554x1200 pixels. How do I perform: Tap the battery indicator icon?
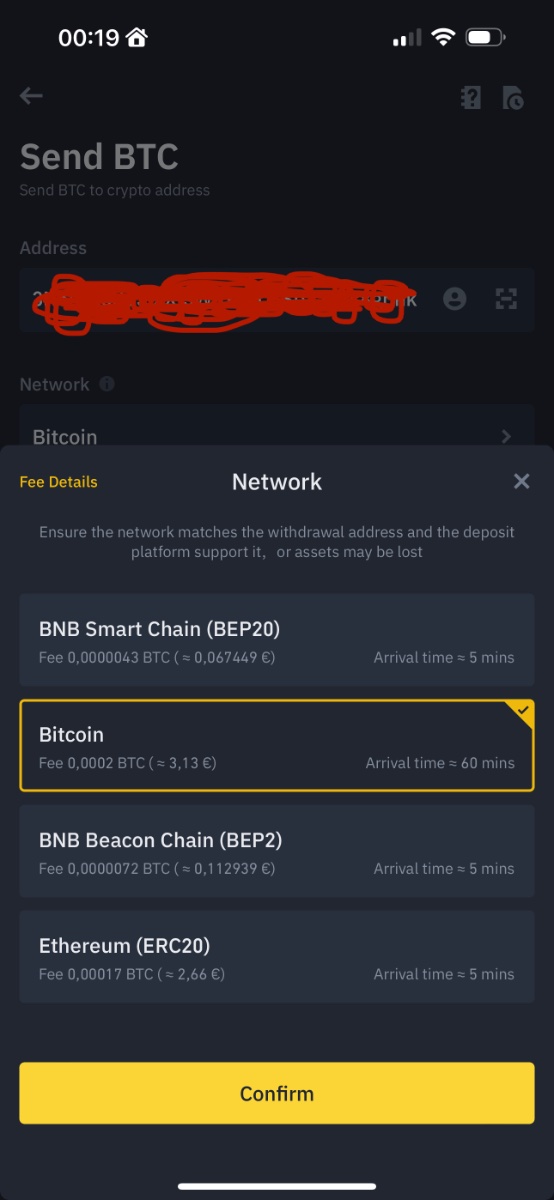point(485,38)
